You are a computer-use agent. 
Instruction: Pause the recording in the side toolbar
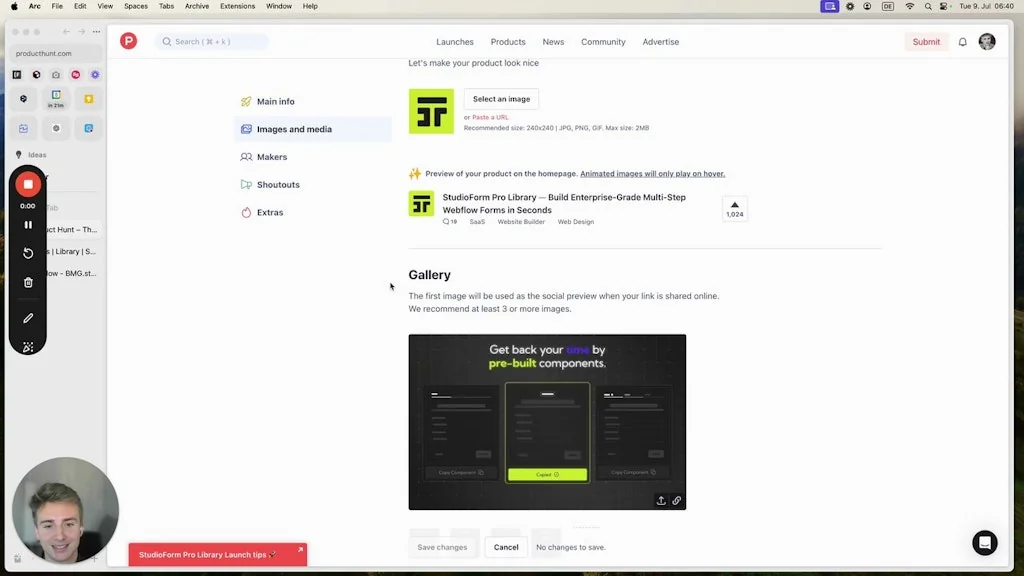tap(28, 224)
